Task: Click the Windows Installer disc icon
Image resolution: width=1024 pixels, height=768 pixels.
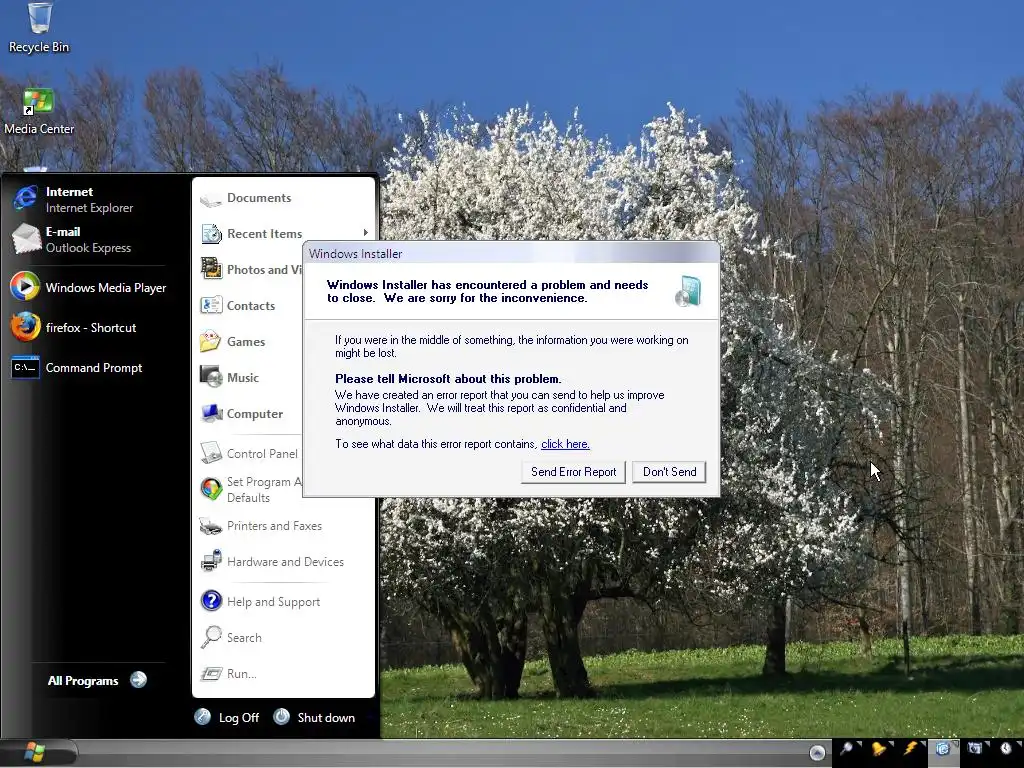Action: (688, 291)
